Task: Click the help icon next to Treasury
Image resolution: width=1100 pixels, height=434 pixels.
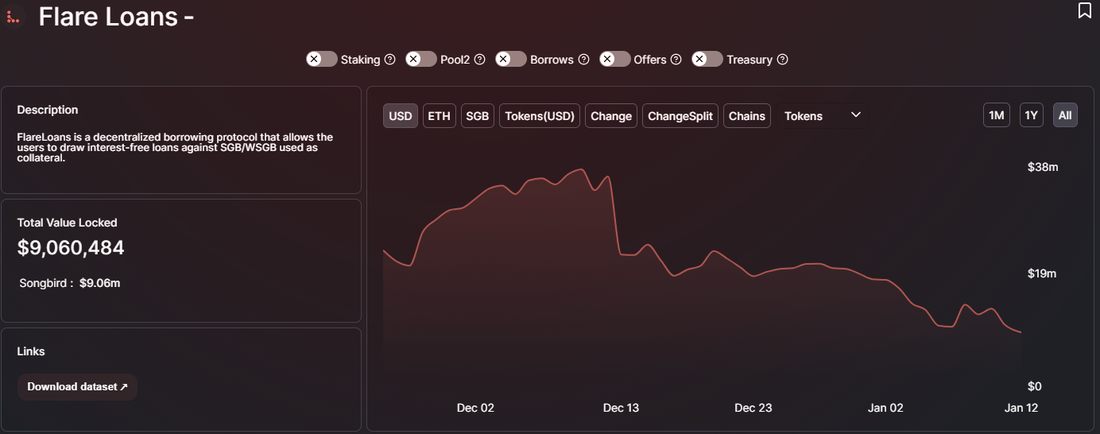Action: (x=782, y=60)
